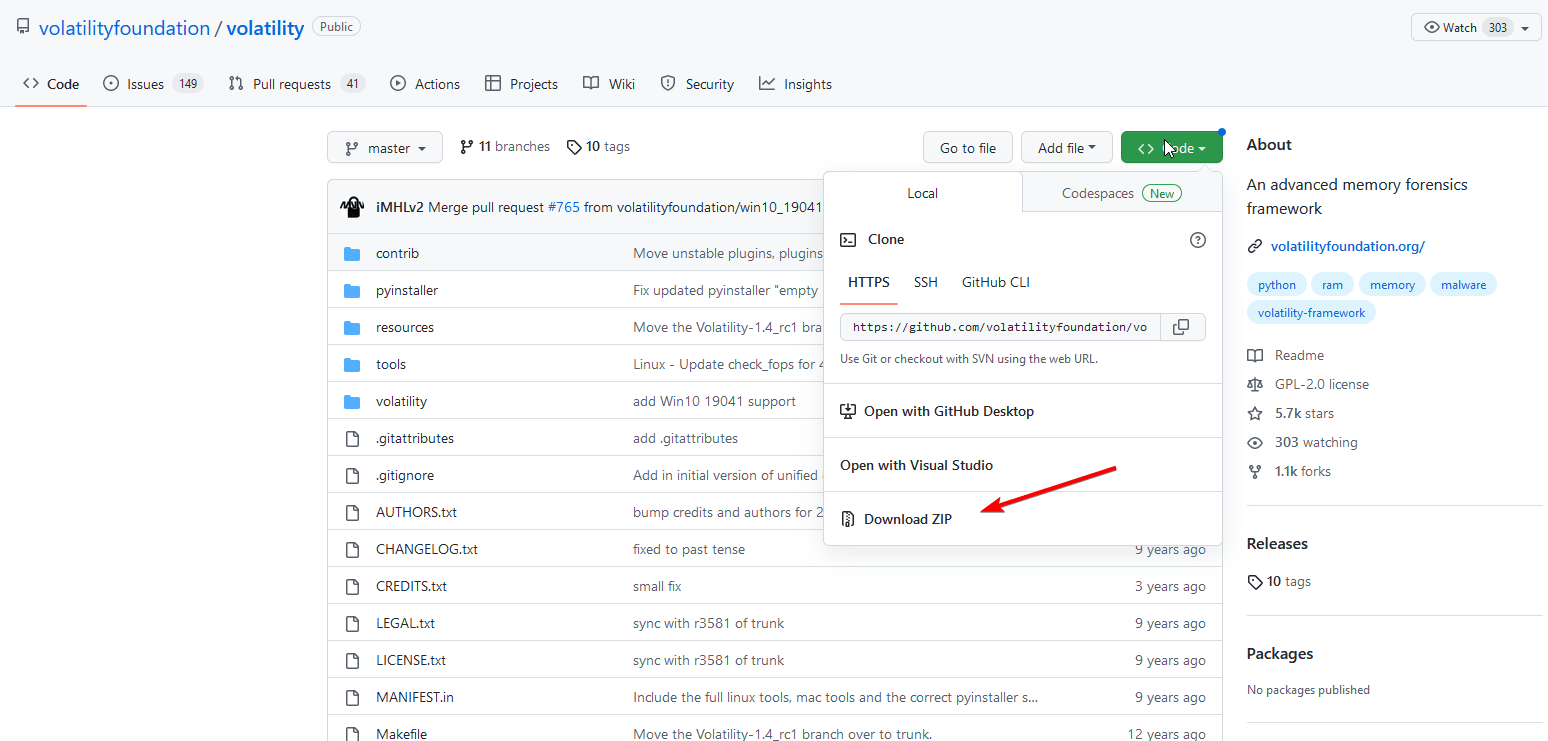Select the GitHub CLI clone option
The width and height of the screenshot is (1548, 741).
pos(996,282)
